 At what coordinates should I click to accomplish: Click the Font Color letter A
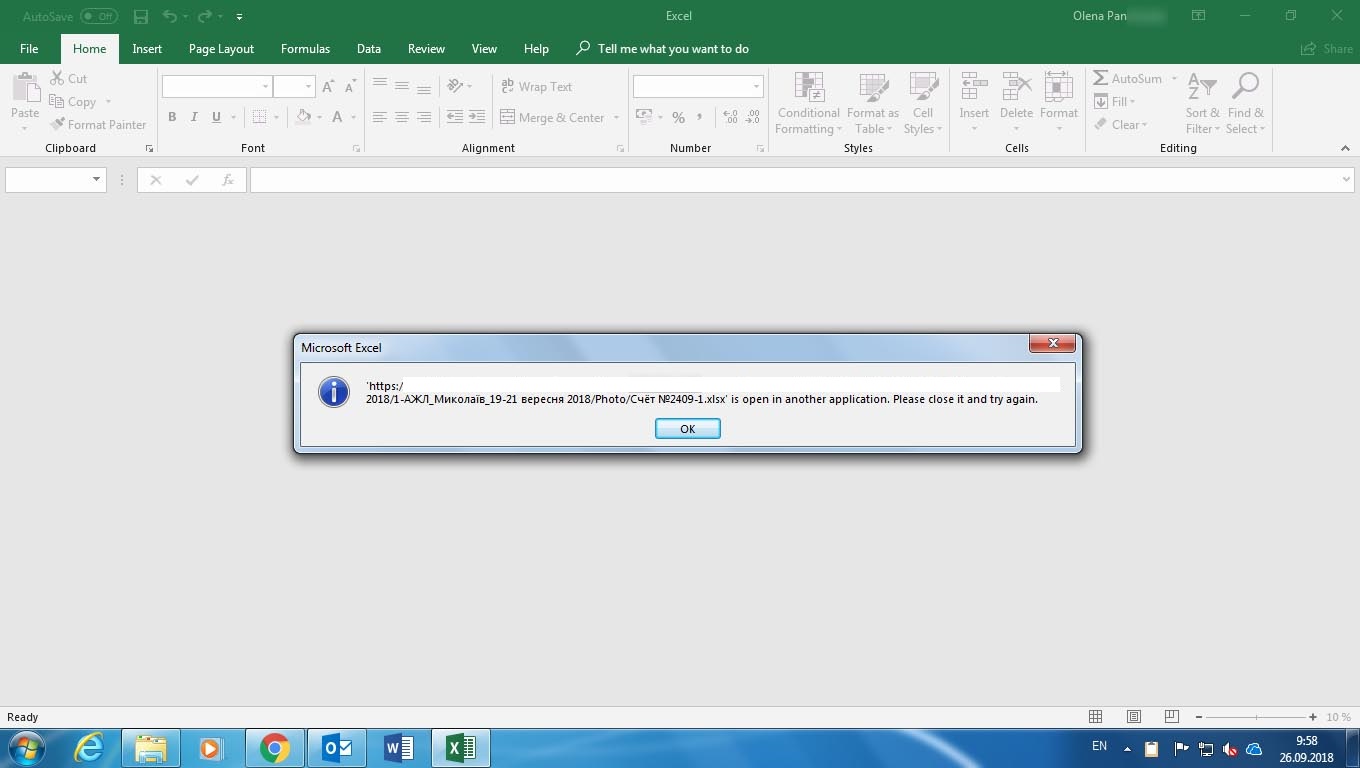pyautogui.click(x=337, y=117)
